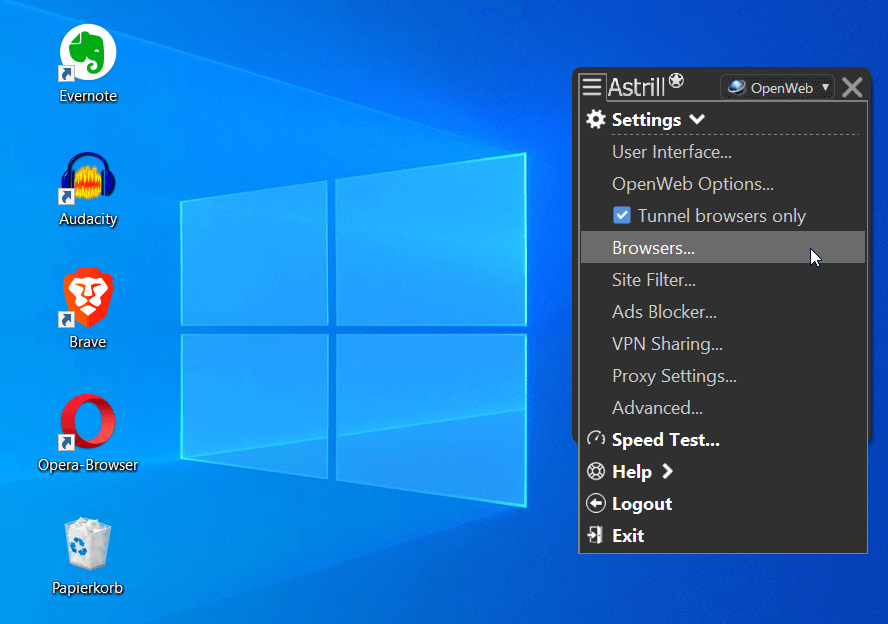888x624 pixels.
Task: Open OpenWeb Options
Action: click(x=723, y=184)
